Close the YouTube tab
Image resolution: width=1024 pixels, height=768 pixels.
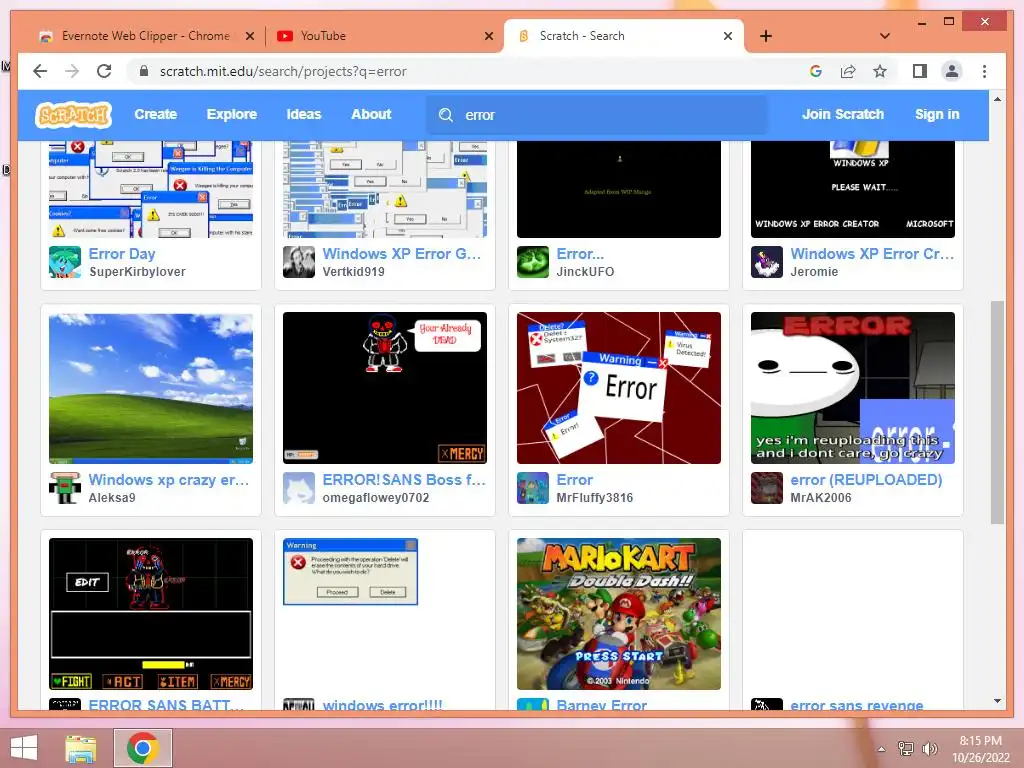coord(488,36)
